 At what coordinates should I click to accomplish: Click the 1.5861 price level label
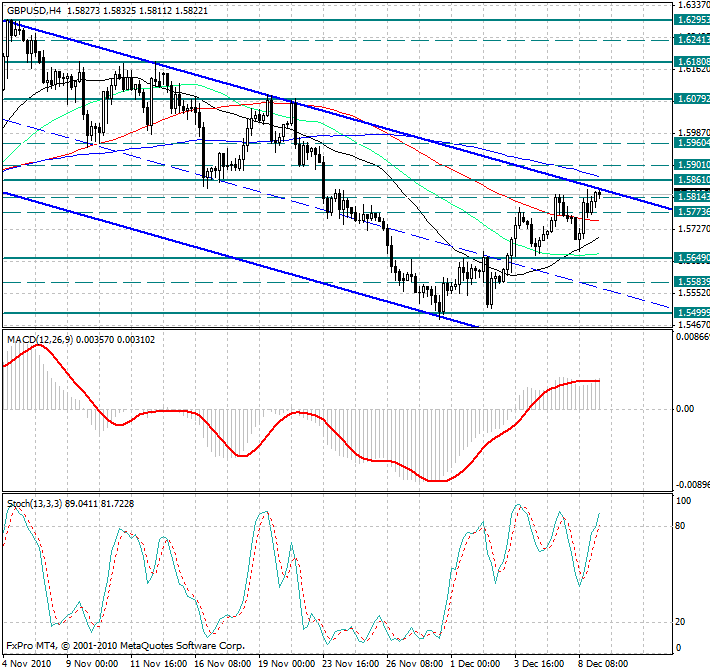(692, 180)
